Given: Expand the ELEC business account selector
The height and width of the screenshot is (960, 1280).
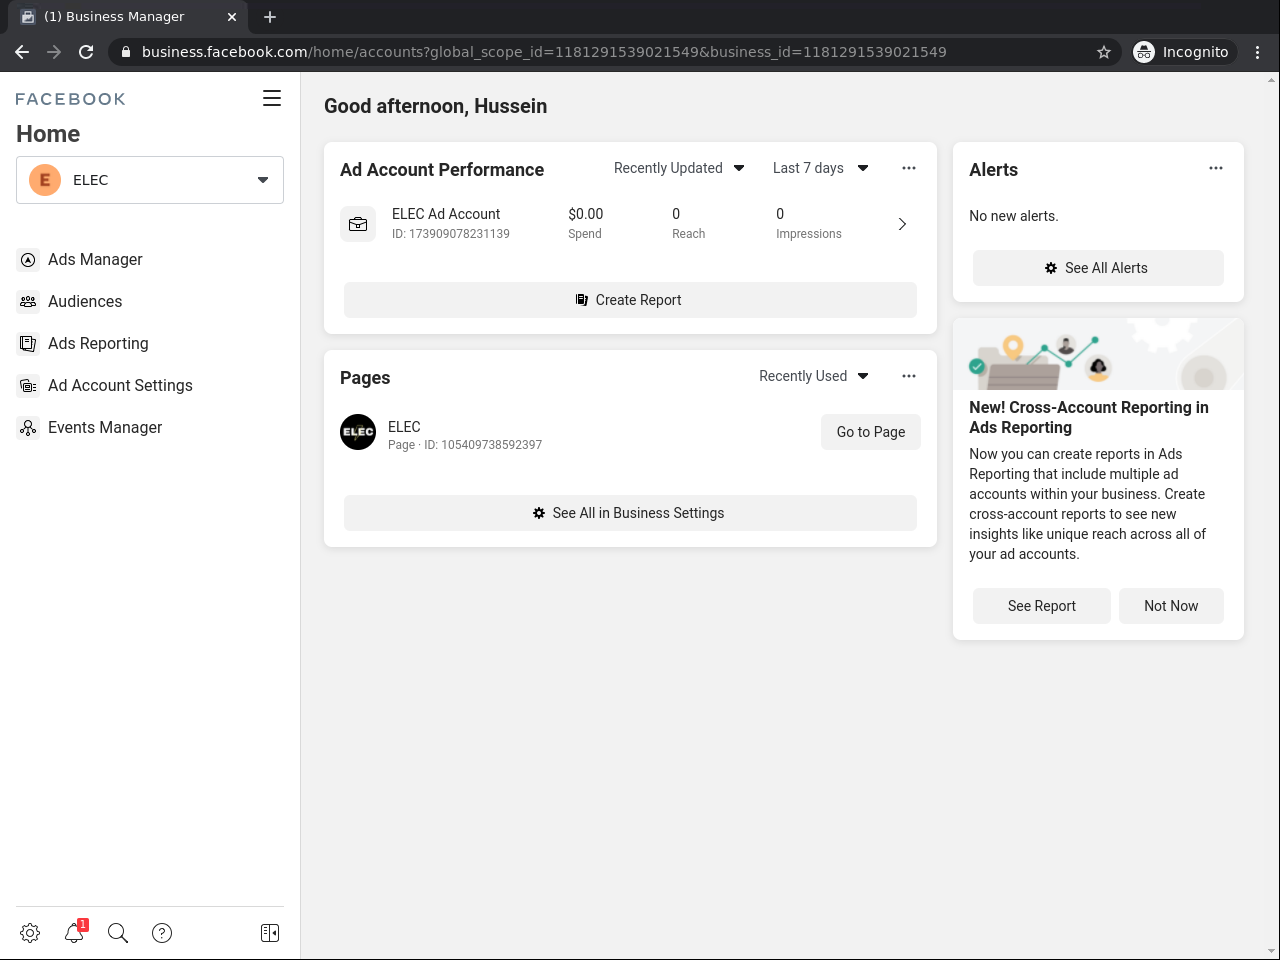Looking at the screenshot, I should coord(150,180).
